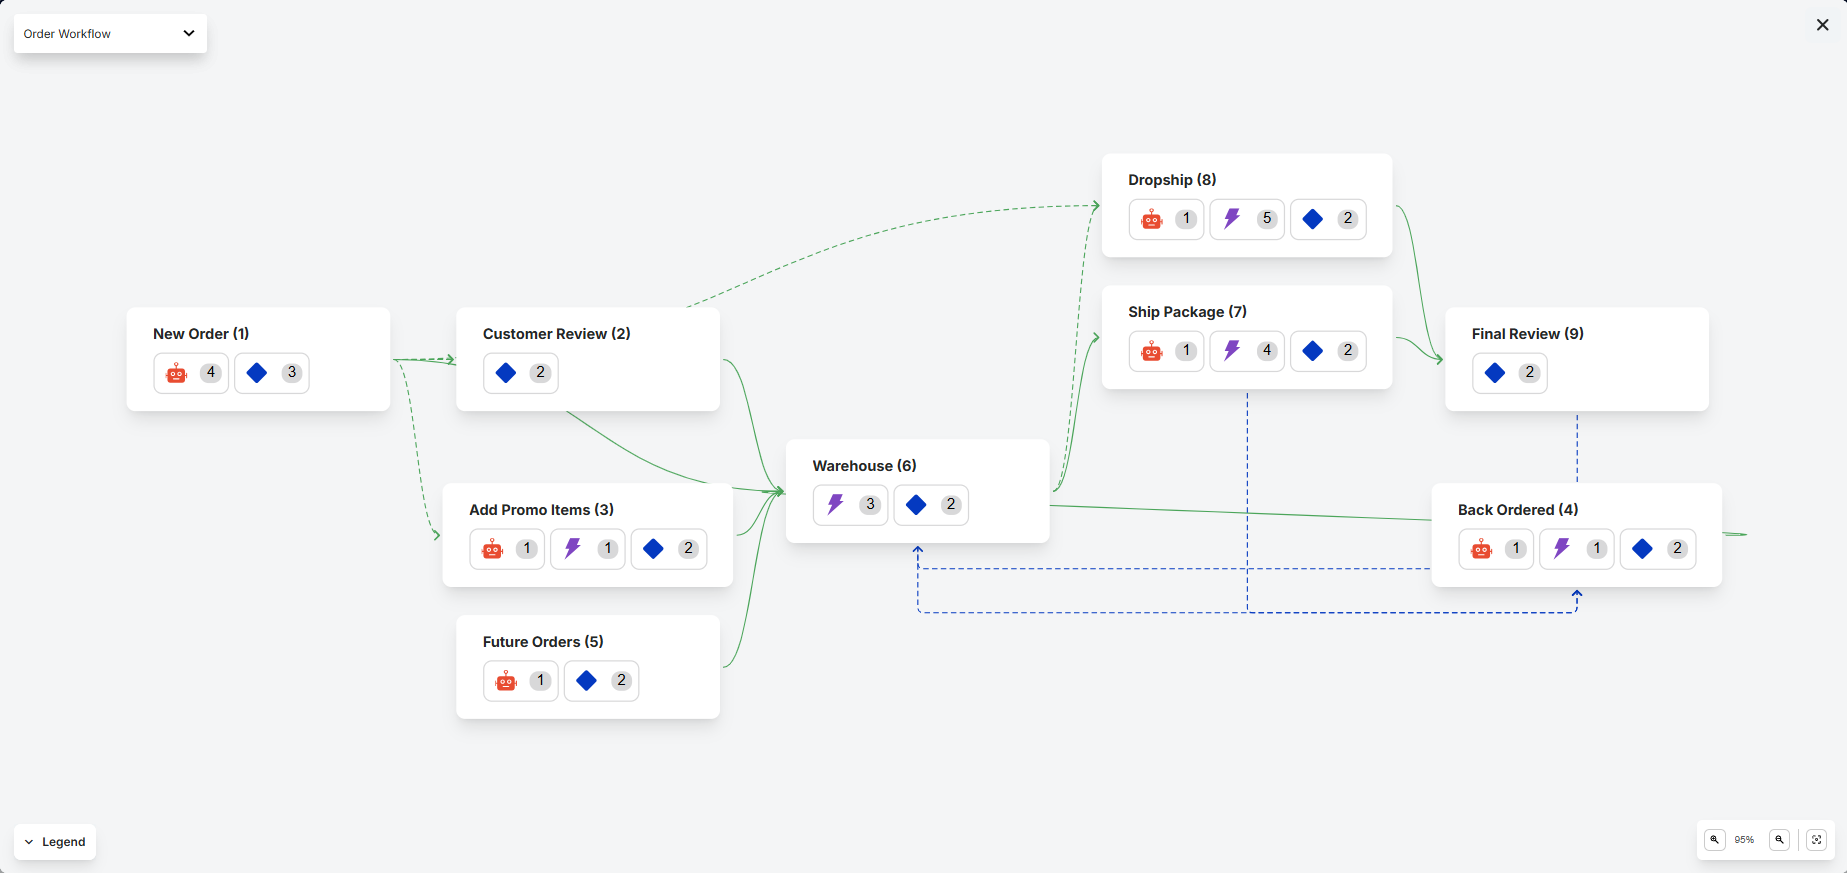Click the lightning bolt in Ship Package
The image size is (1847, 873).
coord(1232,351)
